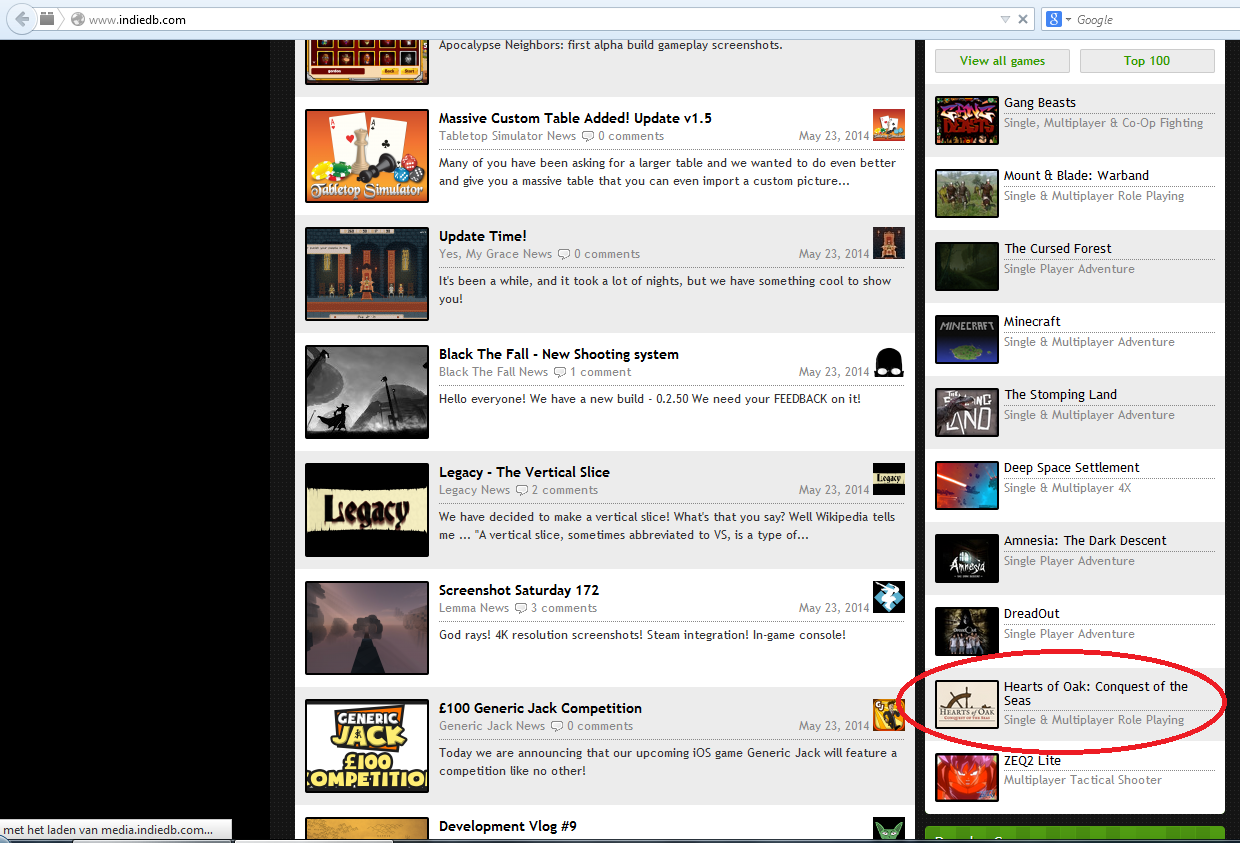1240x843 pixels.
Task: Open Development Vlog #9 green avatar icon
Action: [x=889, y=828]
